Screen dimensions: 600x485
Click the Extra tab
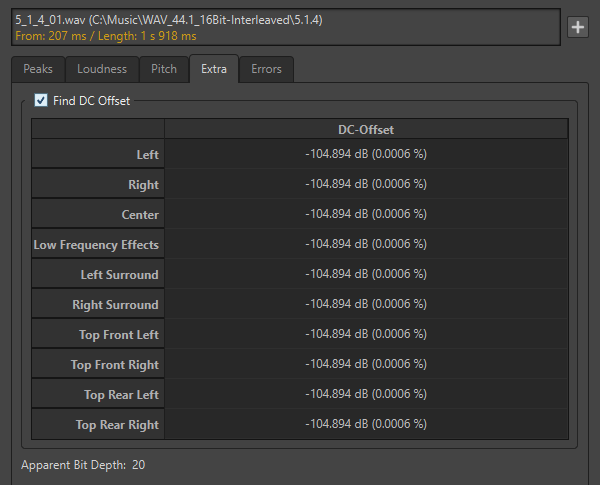pyautogui.click(x=213, y=69)
